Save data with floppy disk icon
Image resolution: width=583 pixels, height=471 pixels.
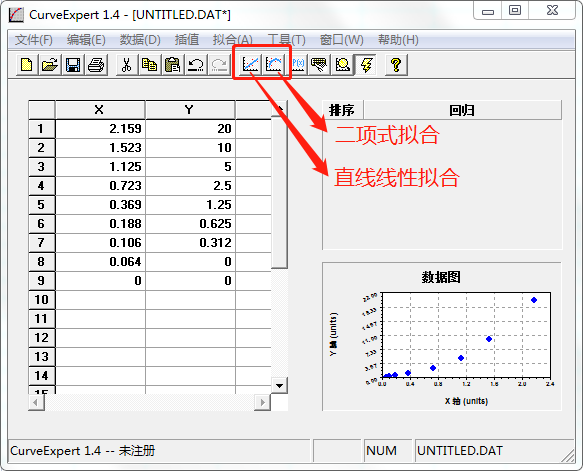tap(73, 65)
